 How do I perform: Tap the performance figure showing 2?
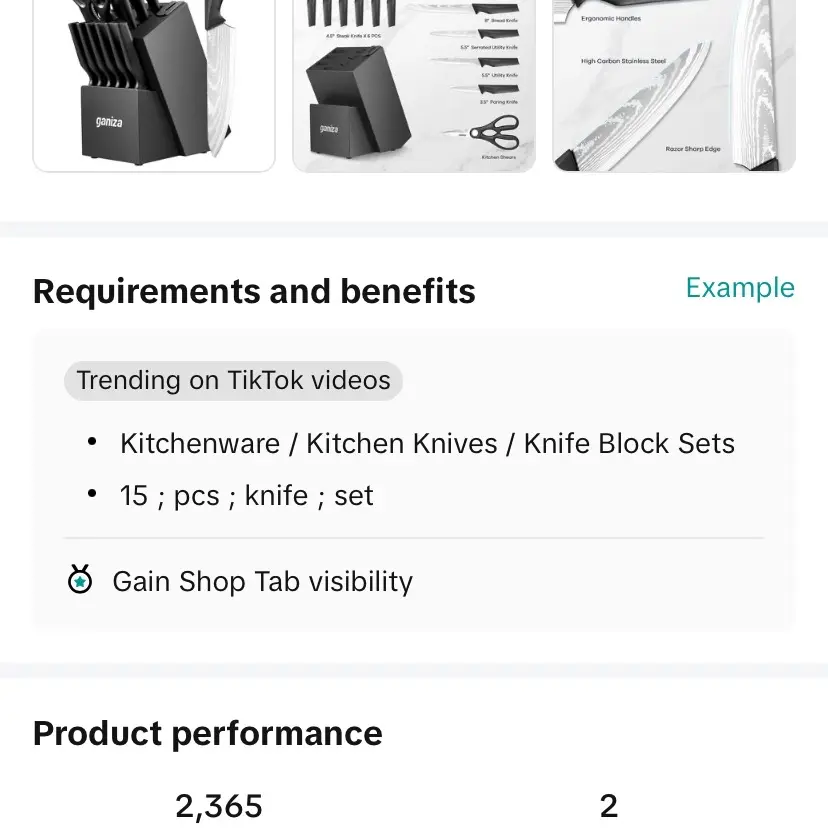[608, 806]
